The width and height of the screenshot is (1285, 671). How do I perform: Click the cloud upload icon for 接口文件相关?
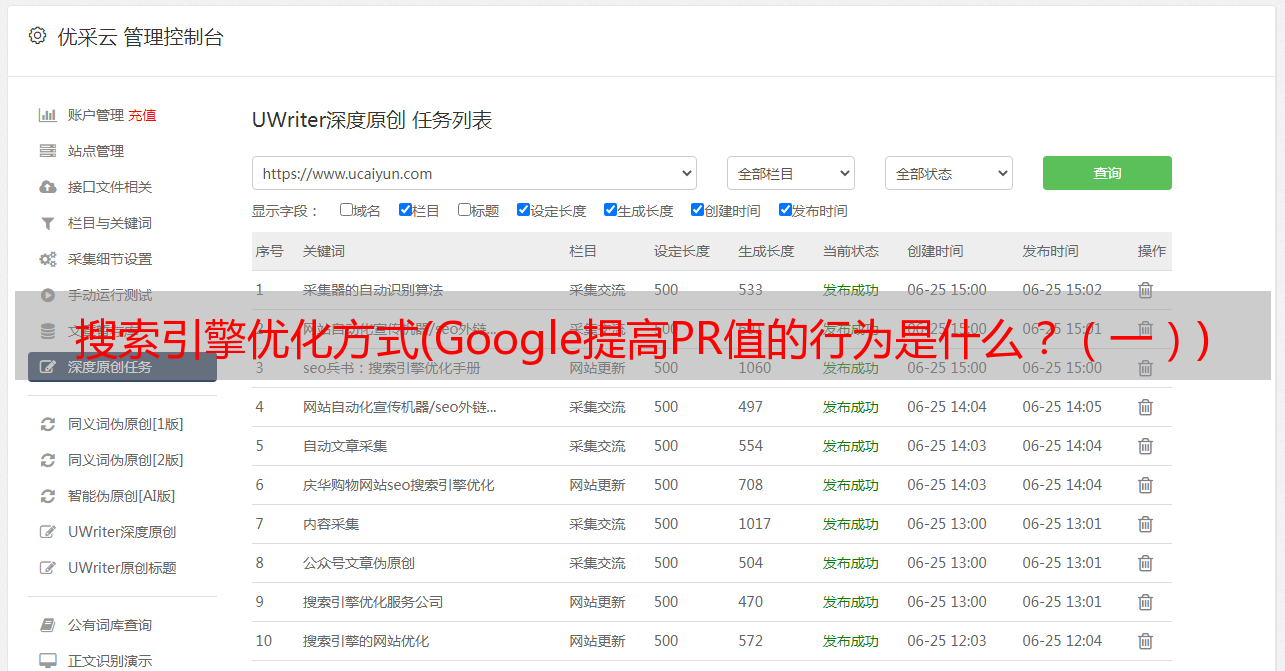47,187
